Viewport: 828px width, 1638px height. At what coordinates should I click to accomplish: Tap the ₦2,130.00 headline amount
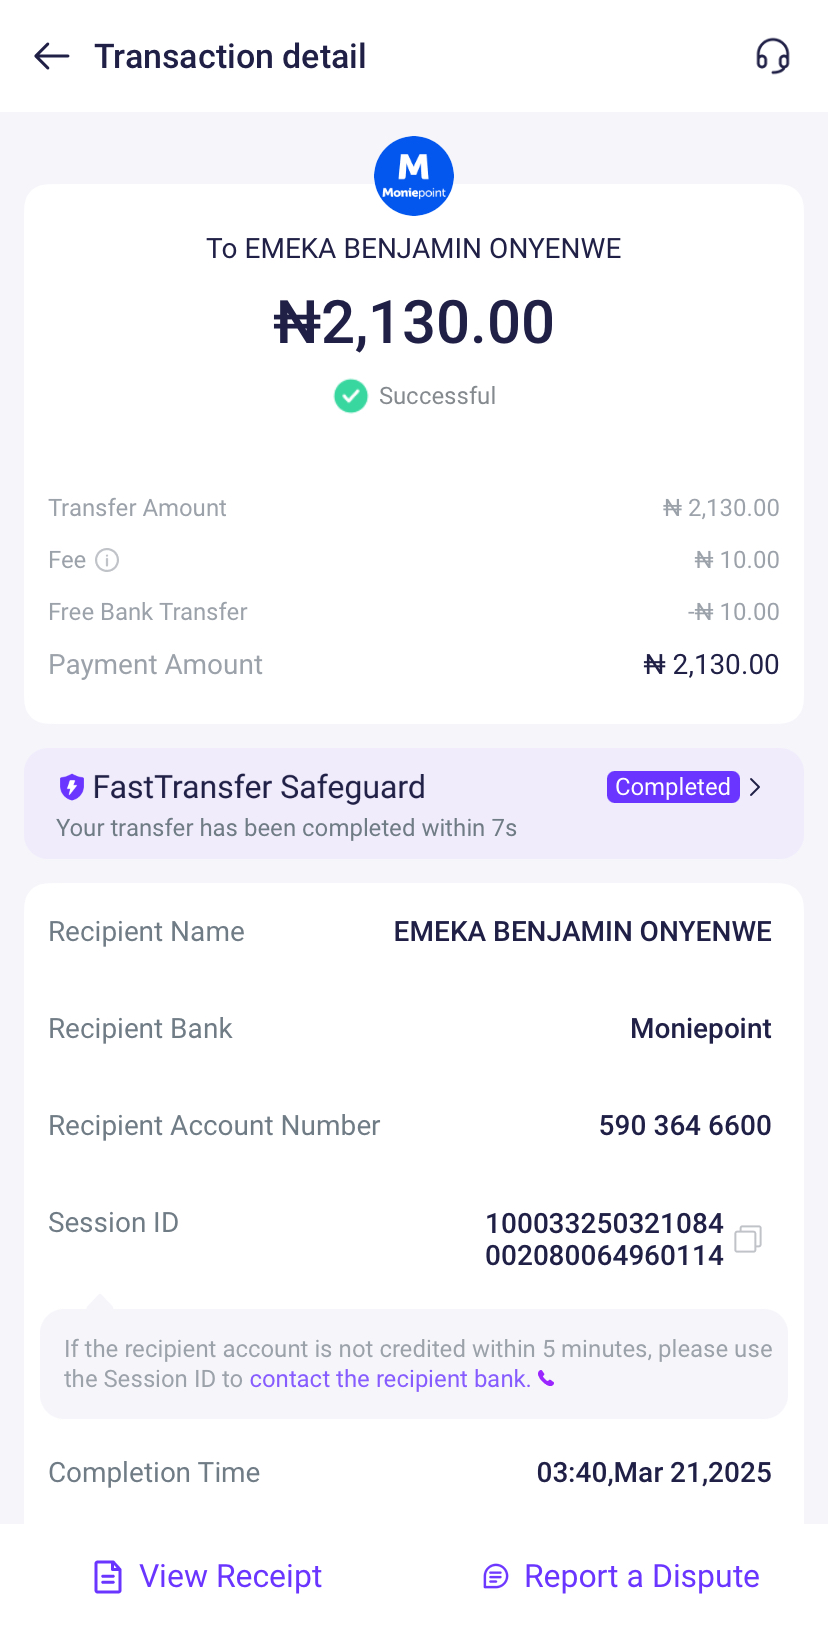click(x=414, y=323)
